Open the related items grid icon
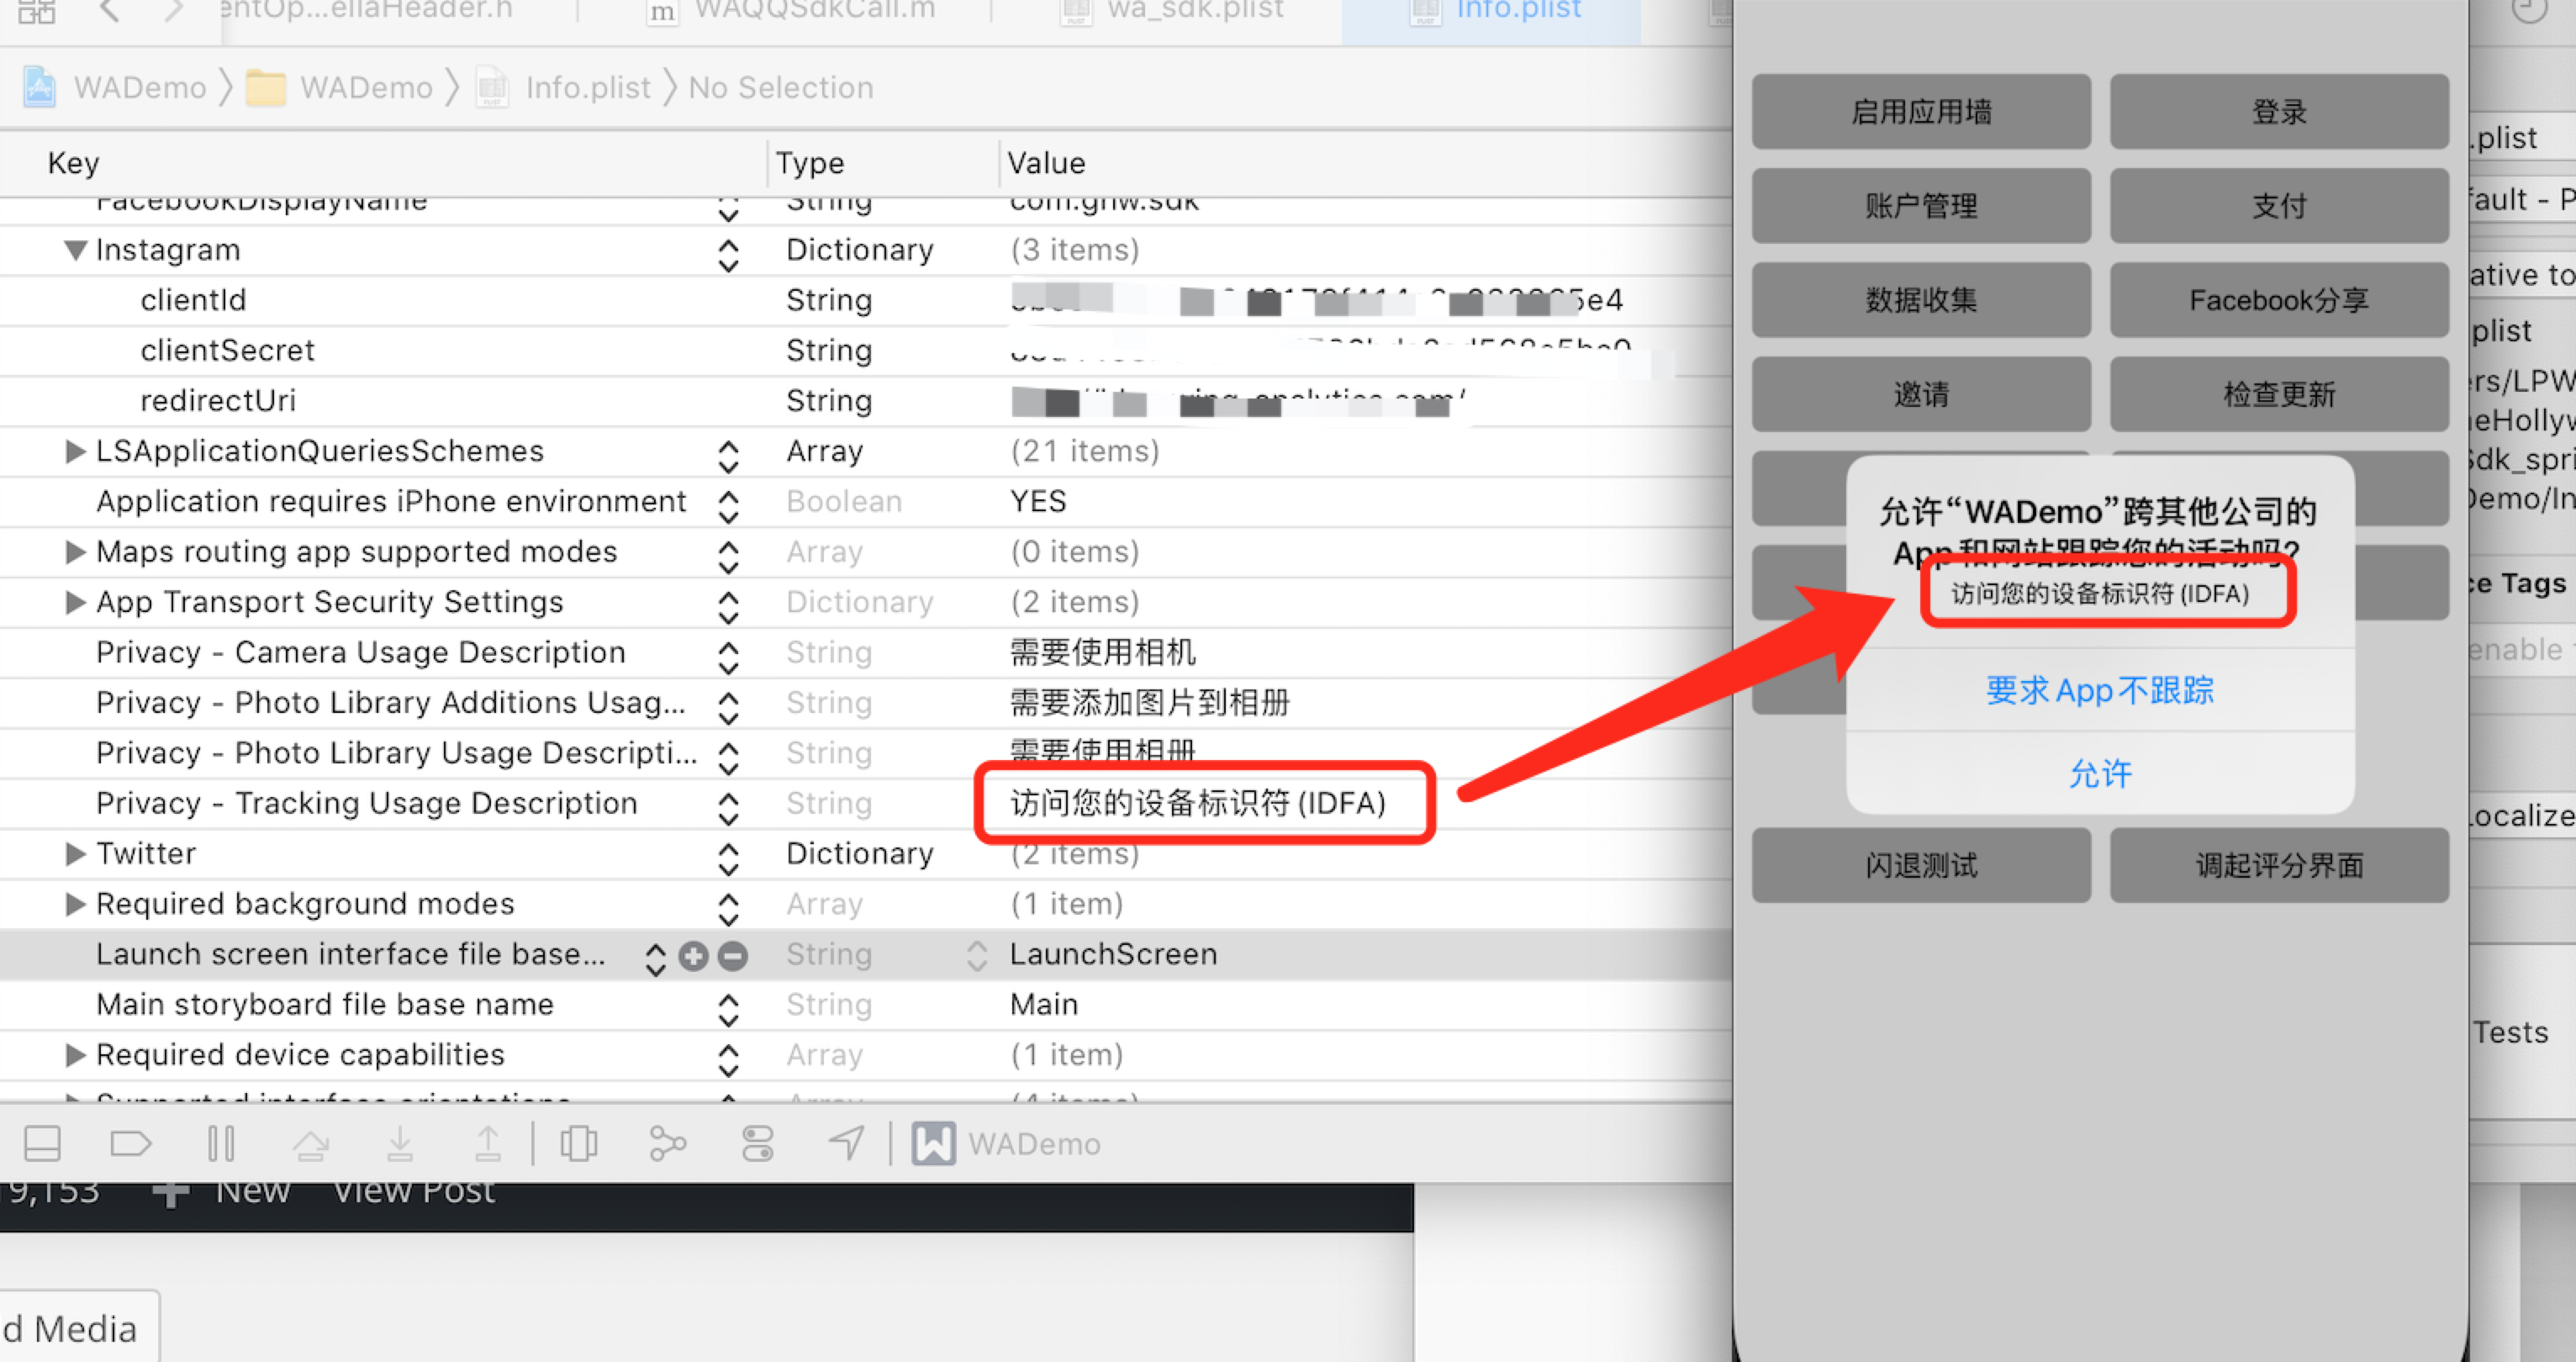Image resolution: width=2576 pixels, height=1362 pixels. tap(37, 11)
